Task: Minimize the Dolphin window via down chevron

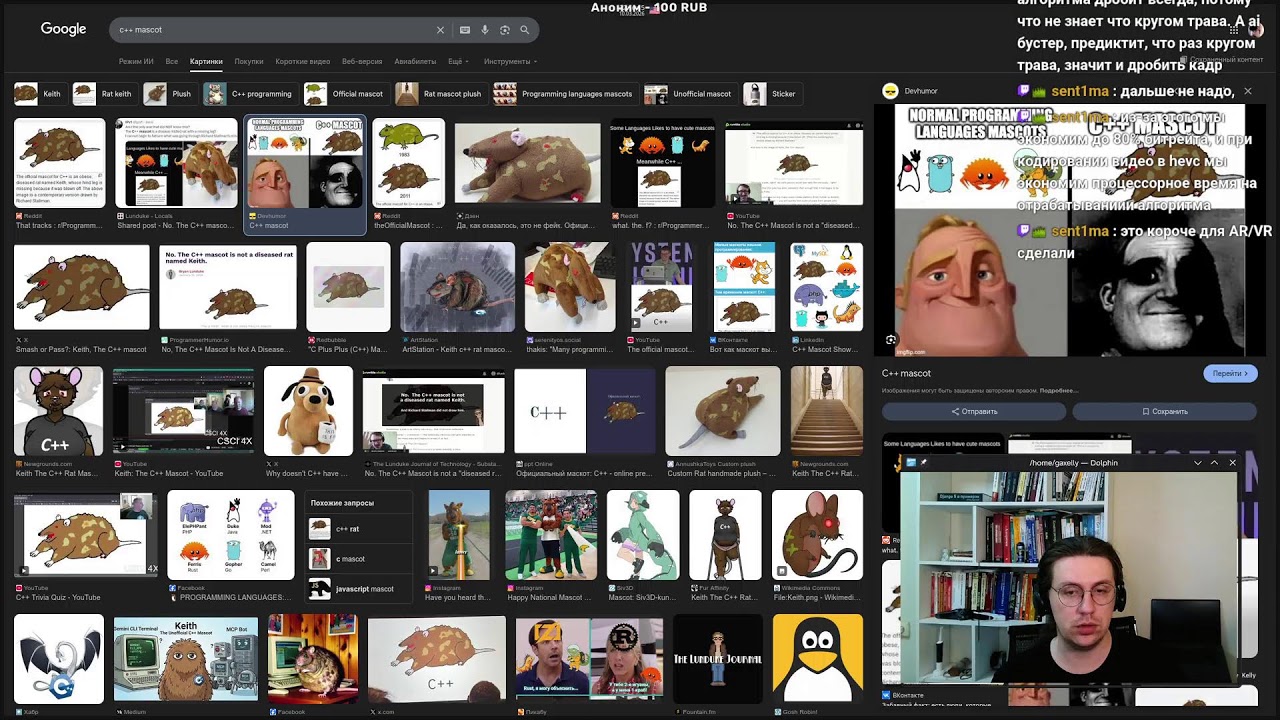Action: (x=1197, y=463)
